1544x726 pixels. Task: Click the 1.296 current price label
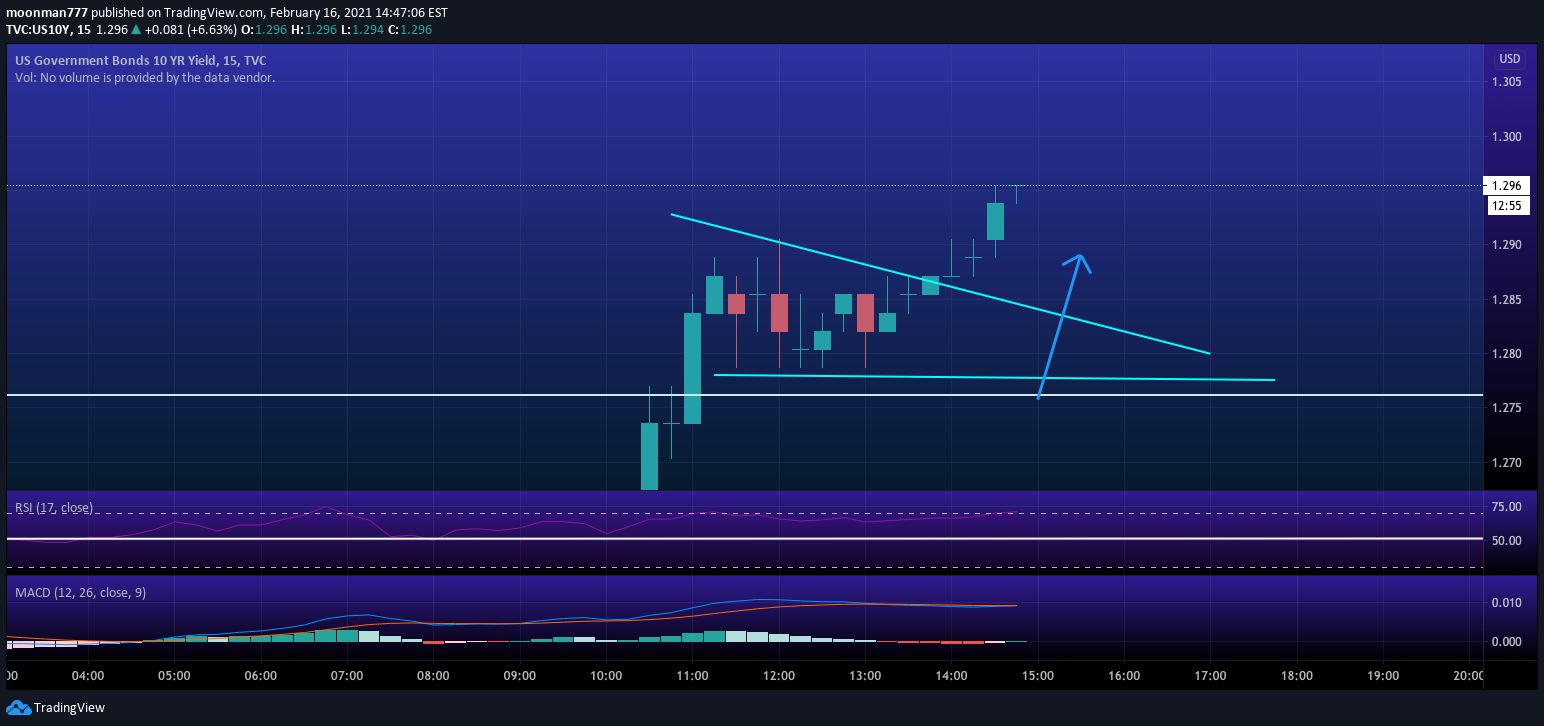pos(1506,186)
